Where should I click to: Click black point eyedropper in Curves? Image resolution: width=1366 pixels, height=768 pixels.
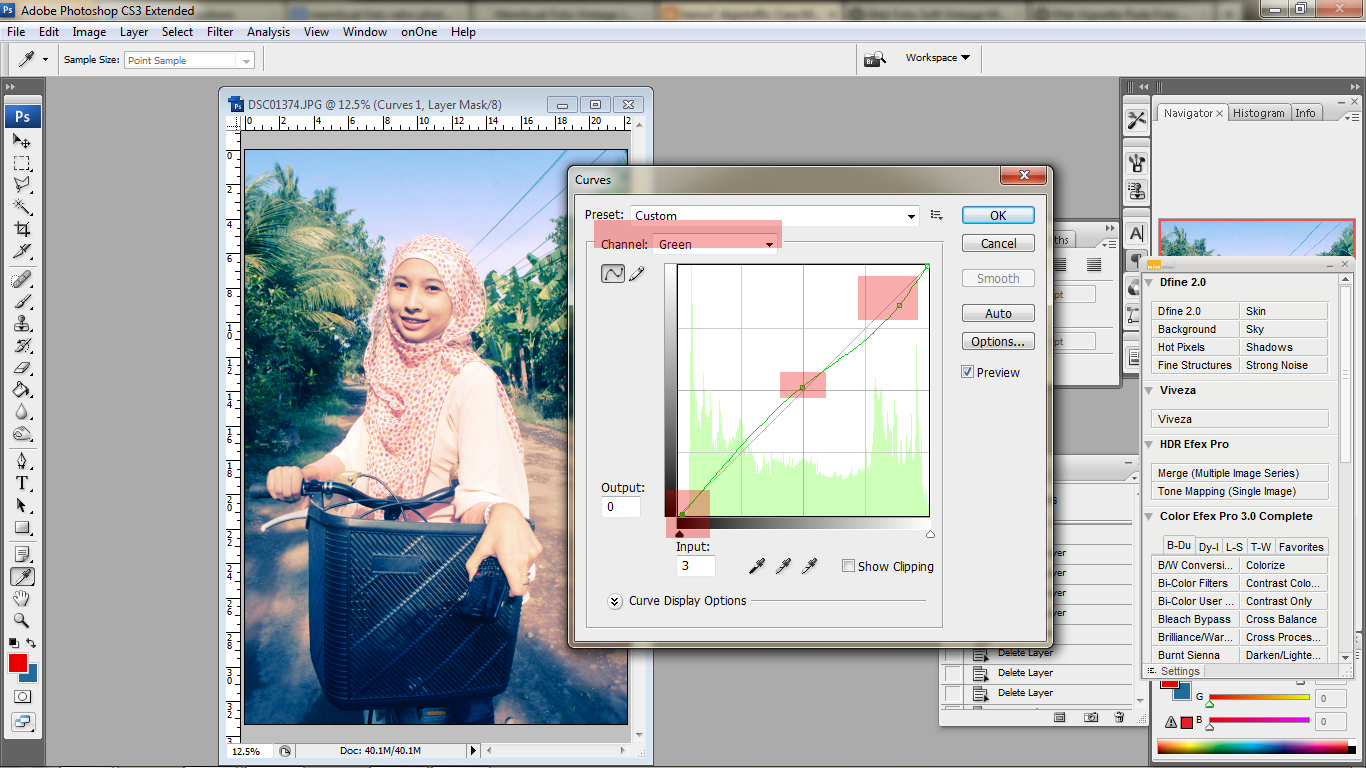pos(758,566)
